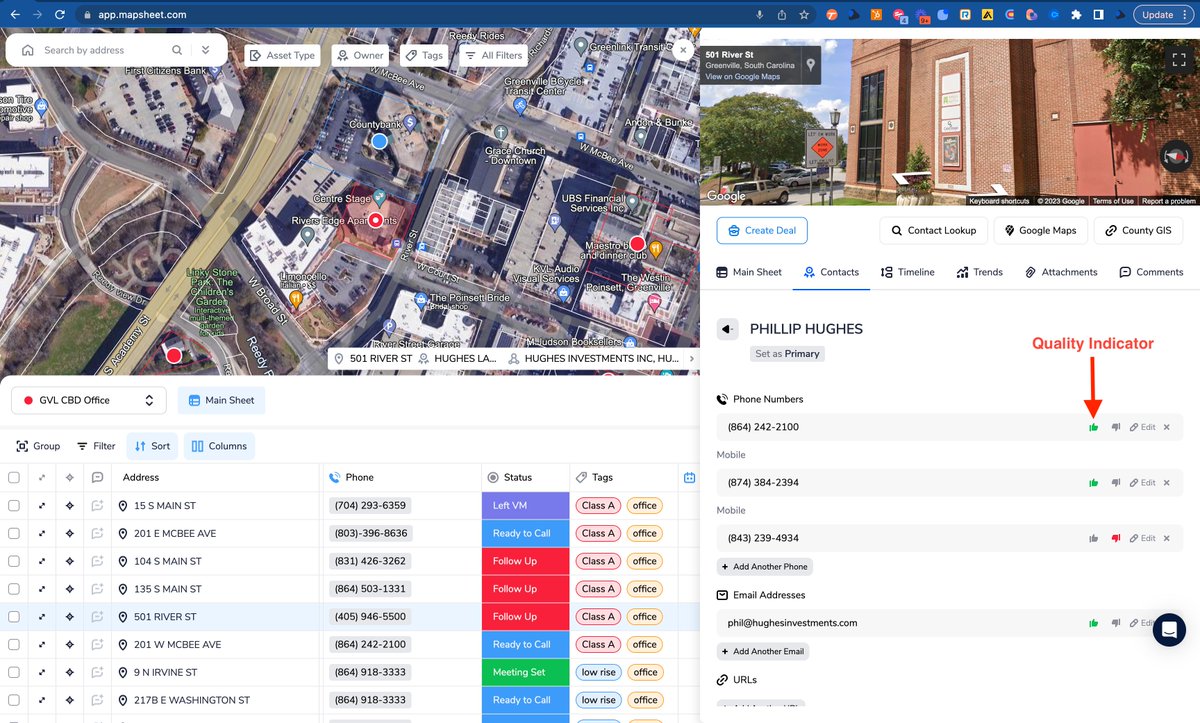
Task: Open the Owner filter dropdown
Action: 360,55
